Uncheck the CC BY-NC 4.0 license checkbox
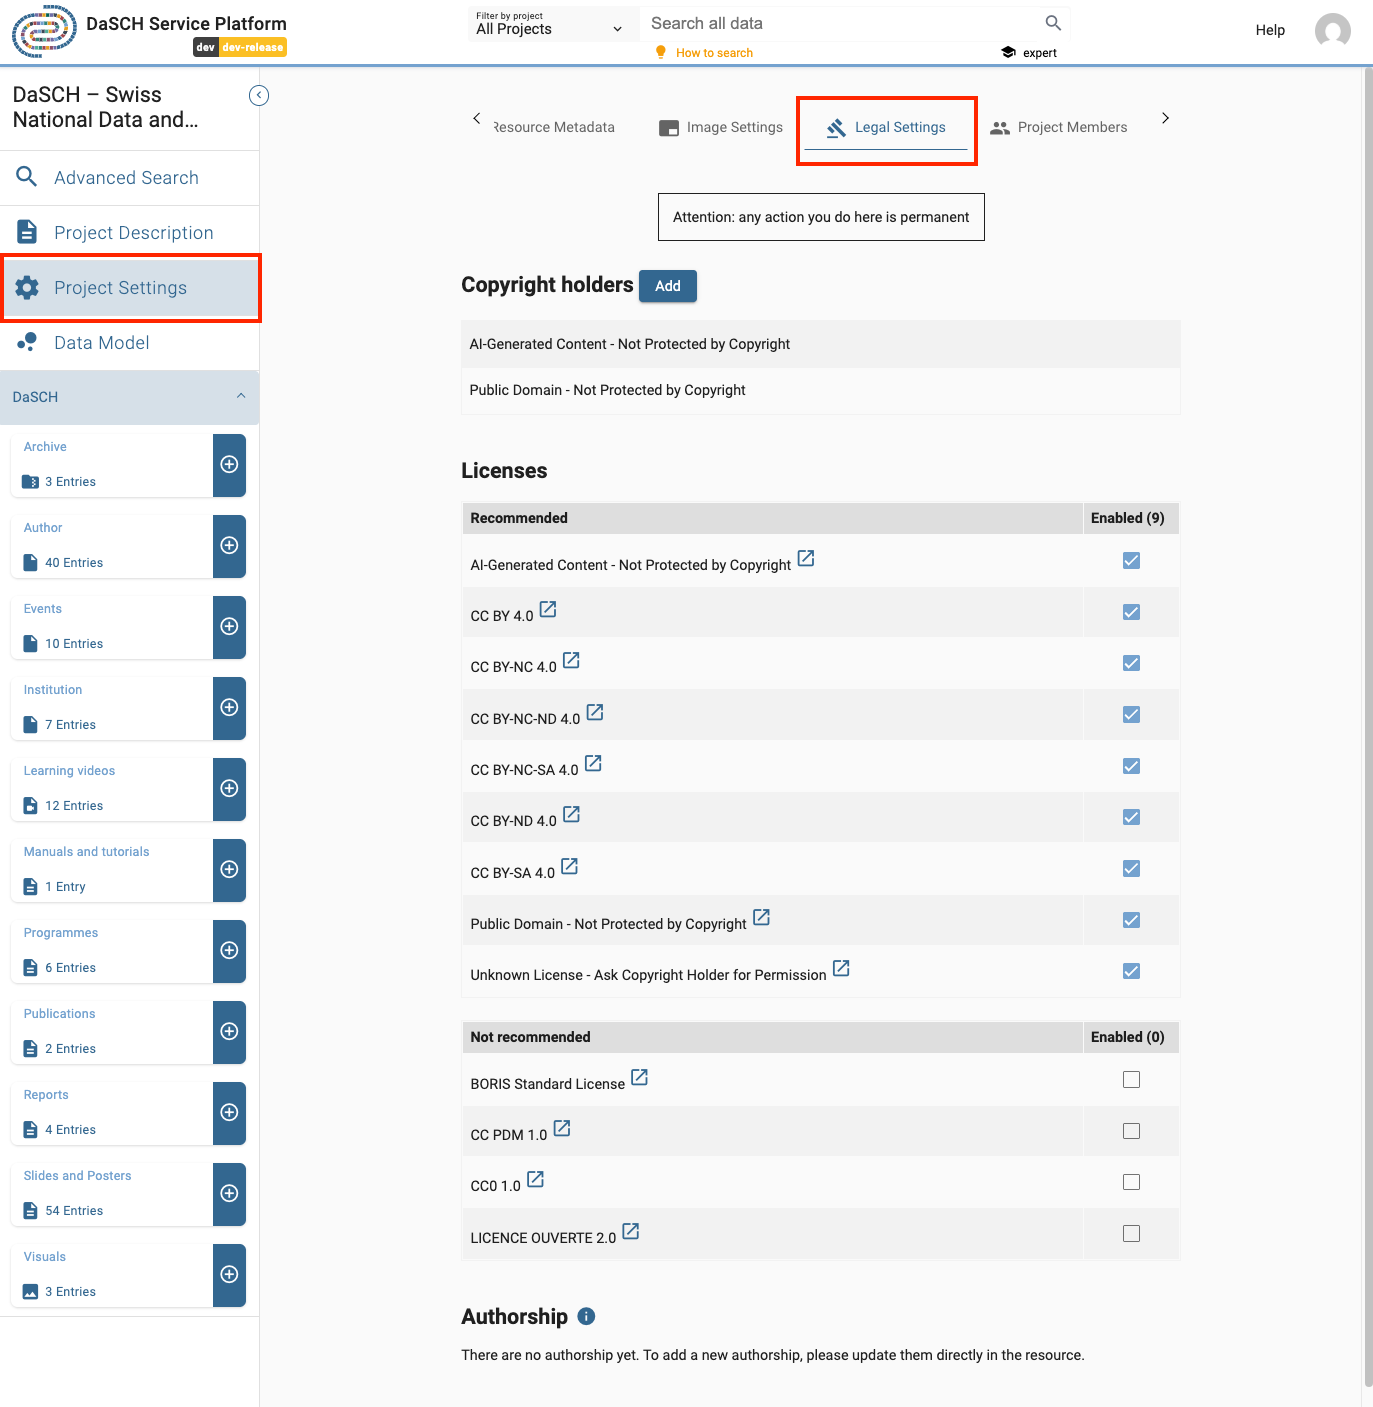1373x1407 pixels. click(1131, 663)
